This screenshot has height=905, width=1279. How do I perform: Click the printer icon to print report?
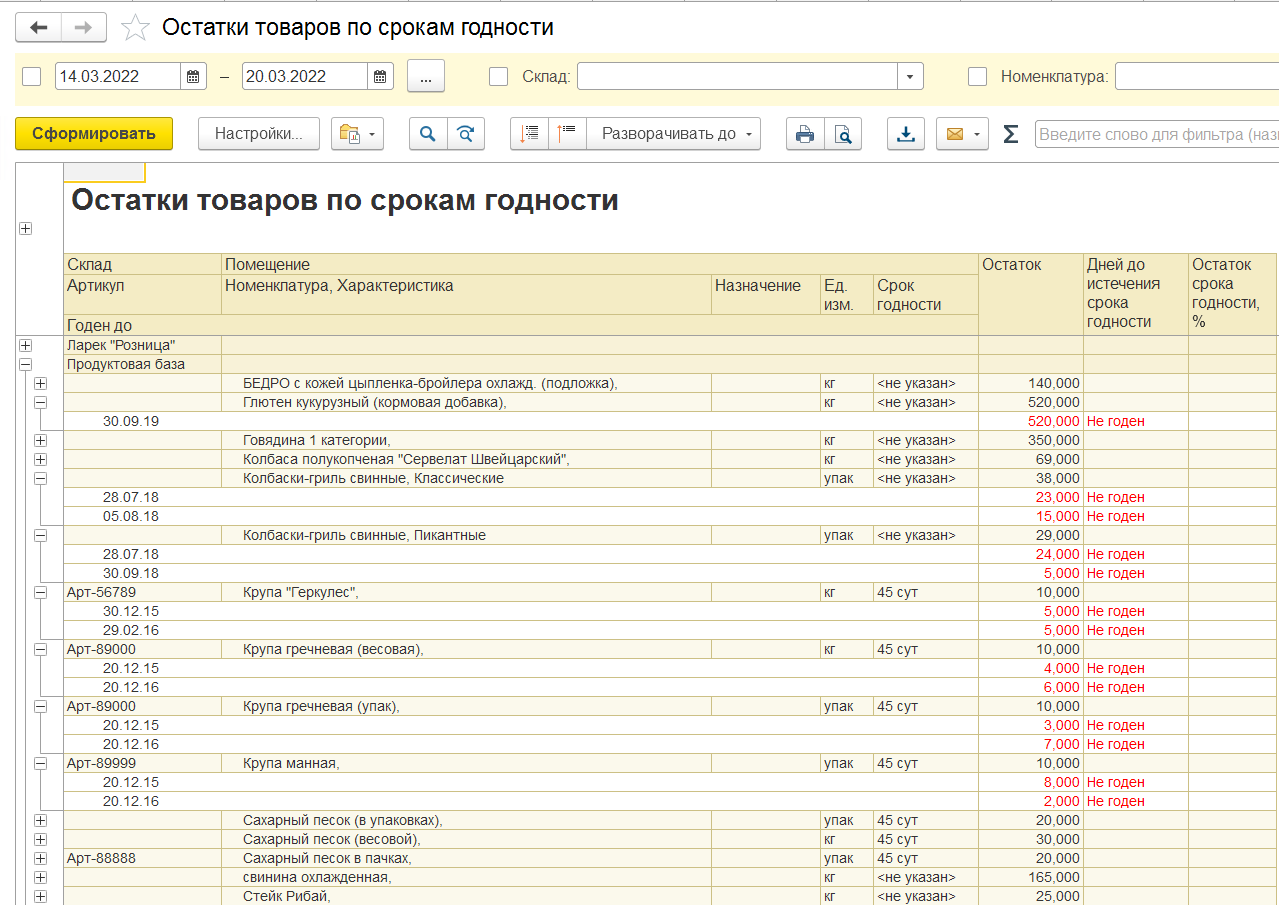pos(805,134)
